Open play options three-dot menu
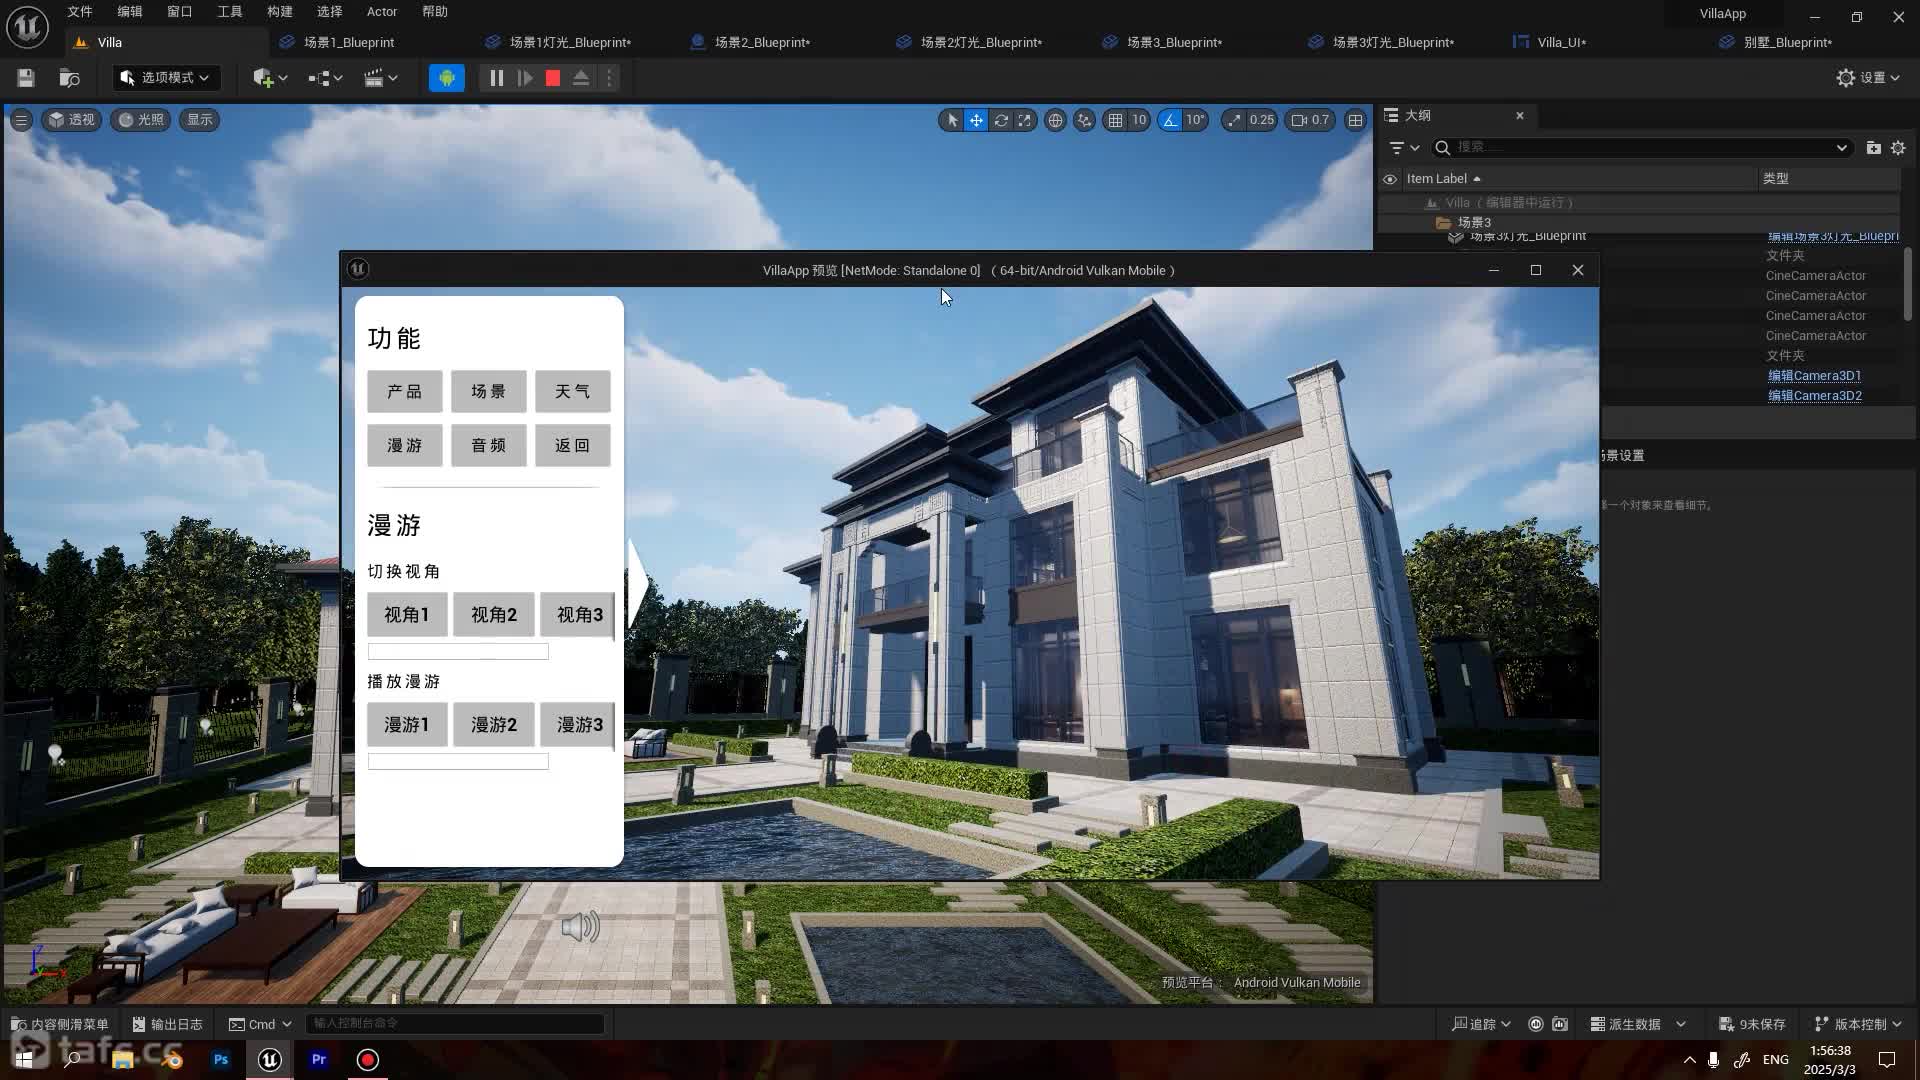Screen dimensions: 1920x1080 tap(609, 78)
